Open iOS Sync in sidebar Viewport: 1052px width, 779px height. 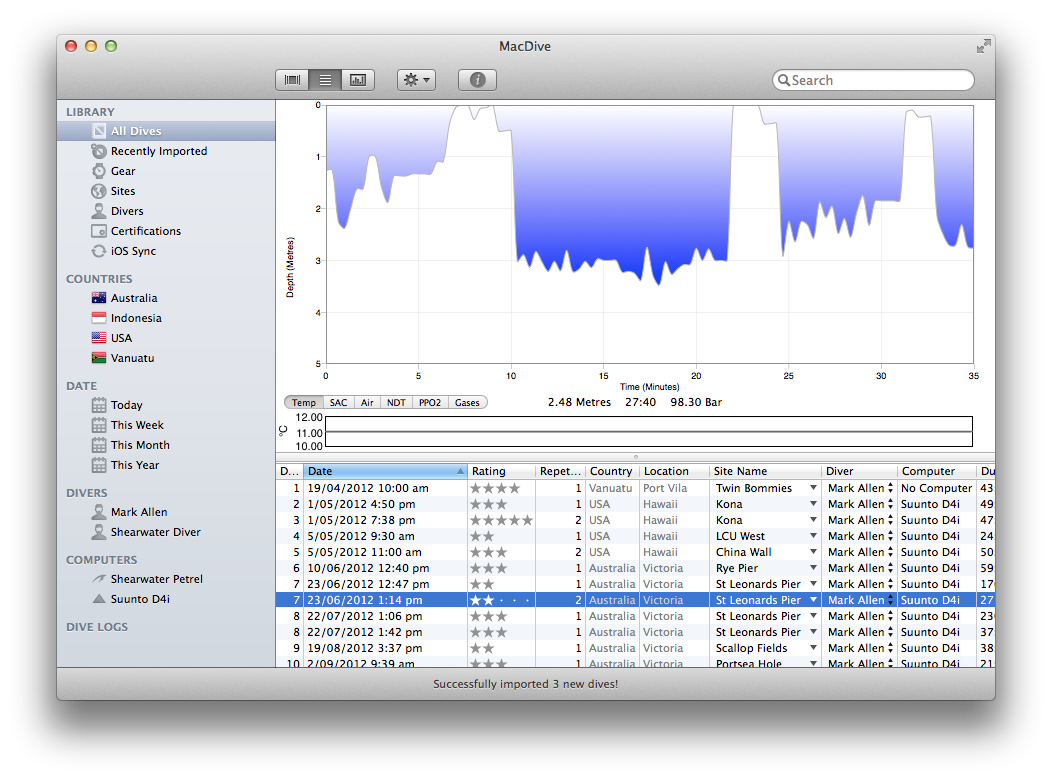tap(133, 251)
